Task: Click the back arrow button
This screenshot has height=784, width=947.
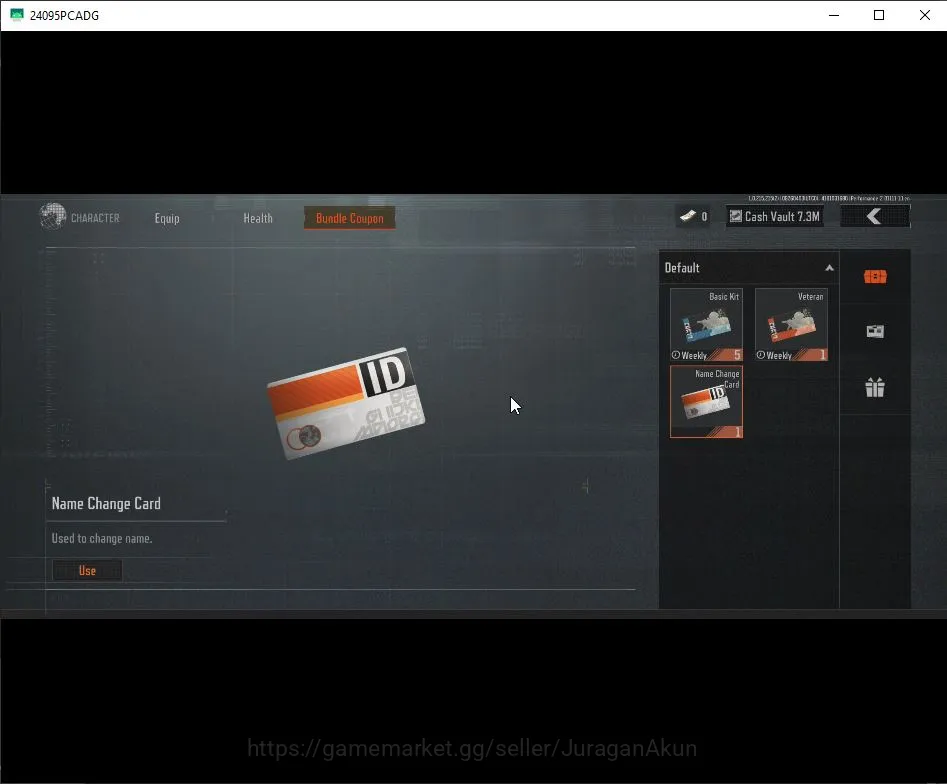Action: [875, 216]
